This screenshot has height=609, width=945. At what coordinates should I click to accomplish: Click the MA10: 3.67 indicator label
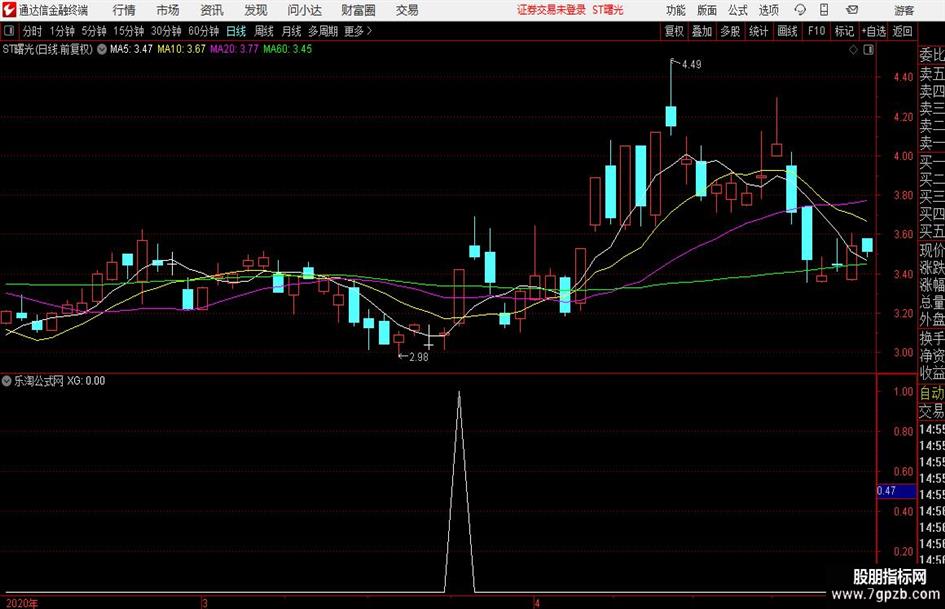click(x=181, y=49)
